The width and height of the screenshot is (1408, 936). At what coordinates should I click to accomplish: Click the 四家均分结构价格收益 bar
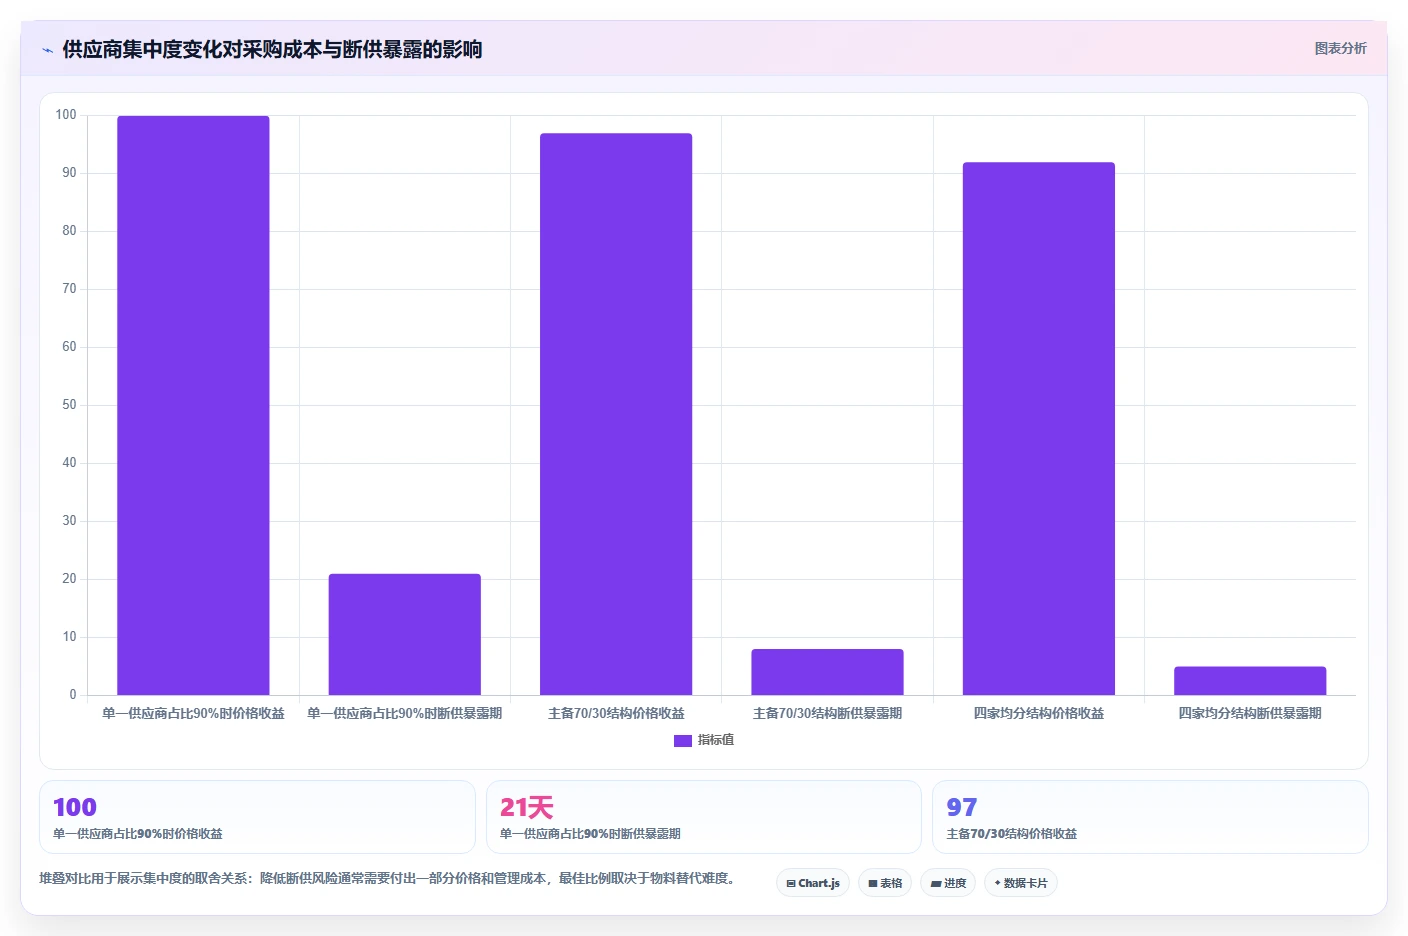[1039, 428]
